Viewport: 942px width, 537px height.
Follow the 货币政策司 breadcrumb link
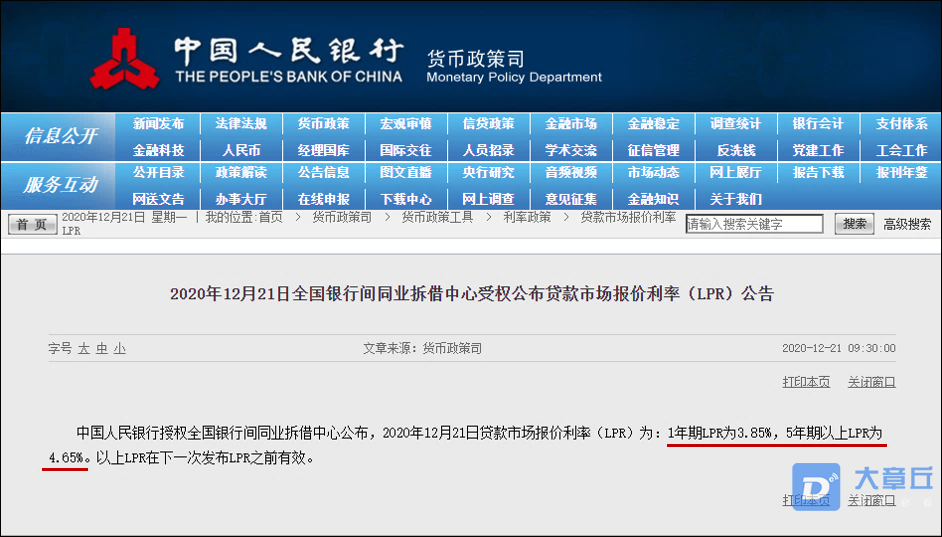342,217
